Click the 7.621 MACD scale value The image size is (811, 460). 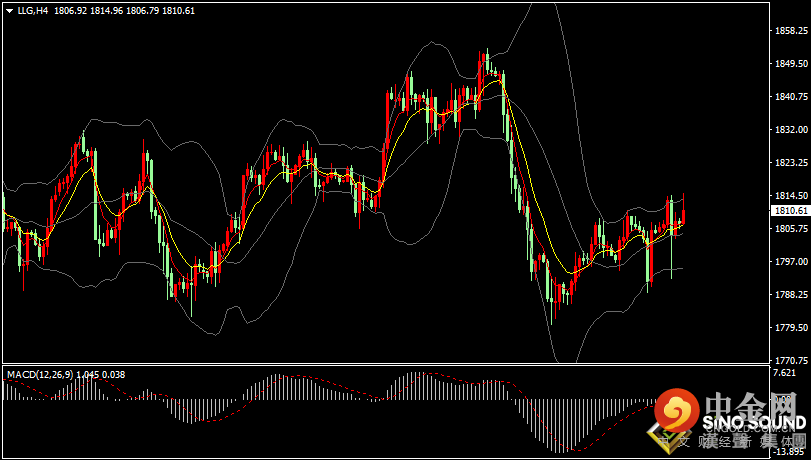(x=786, y=372)
